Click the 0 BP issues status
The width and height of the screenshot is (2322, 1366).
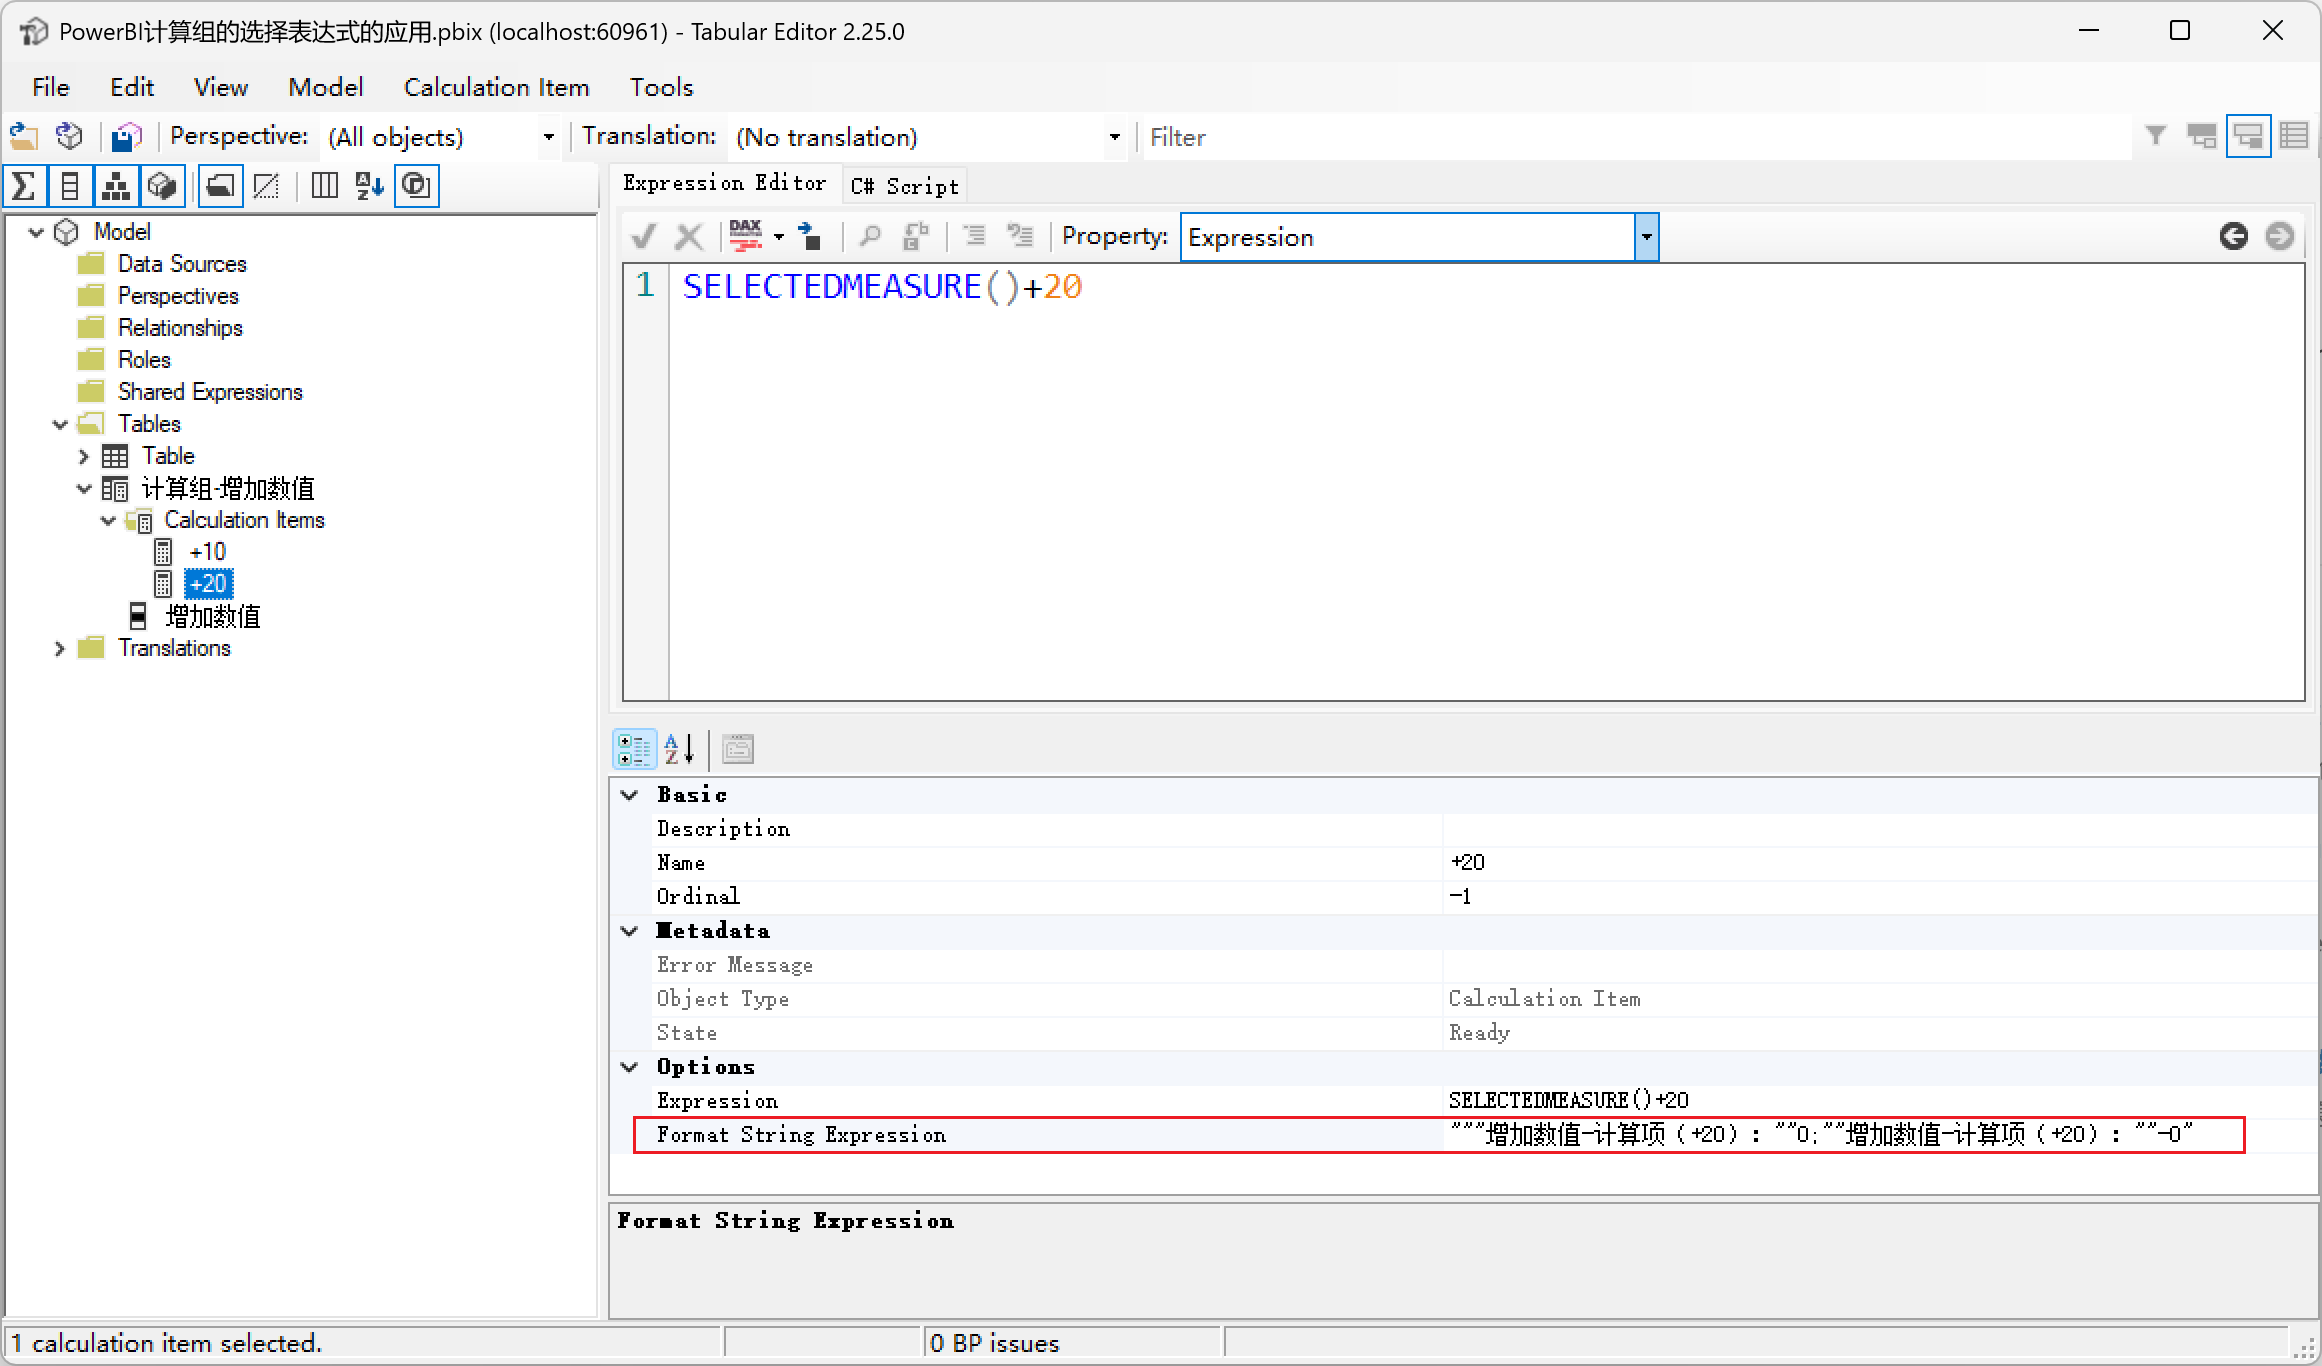(994, 1343)
